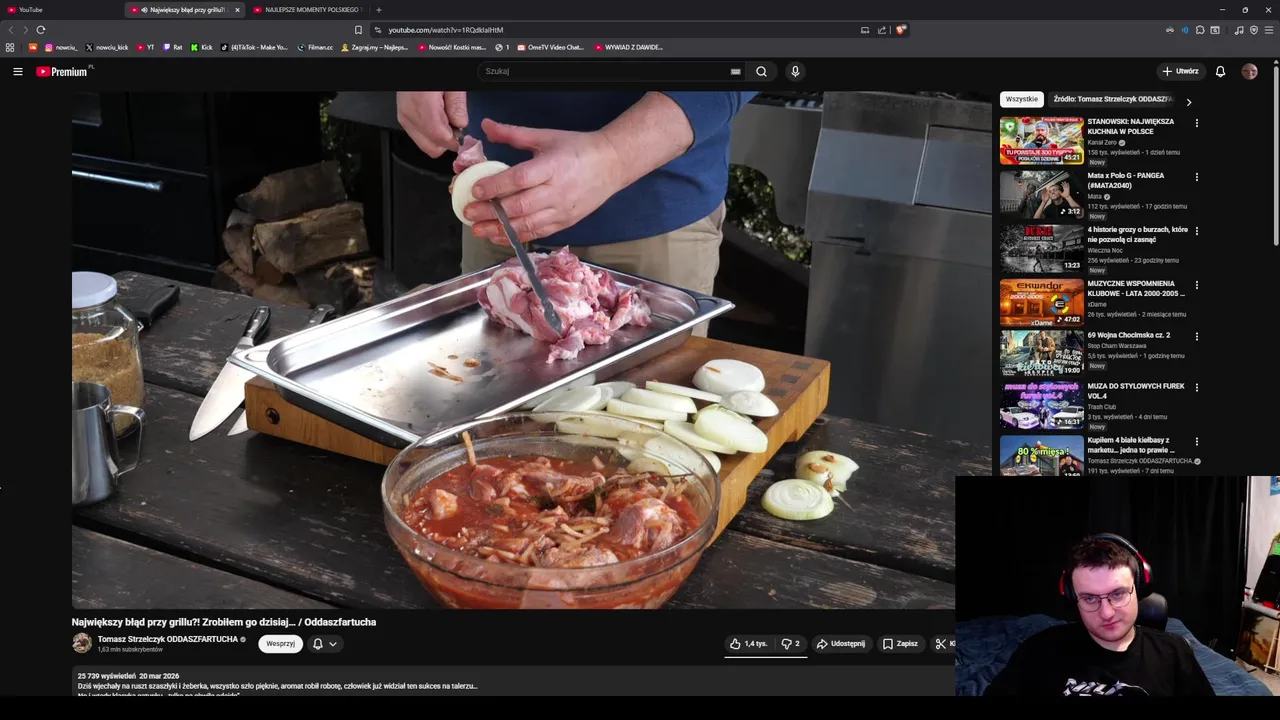Toggle the blue sound-wave toolbar icon
The height and width of the screenshot is (720, 1280).
tap(1185, 30)
